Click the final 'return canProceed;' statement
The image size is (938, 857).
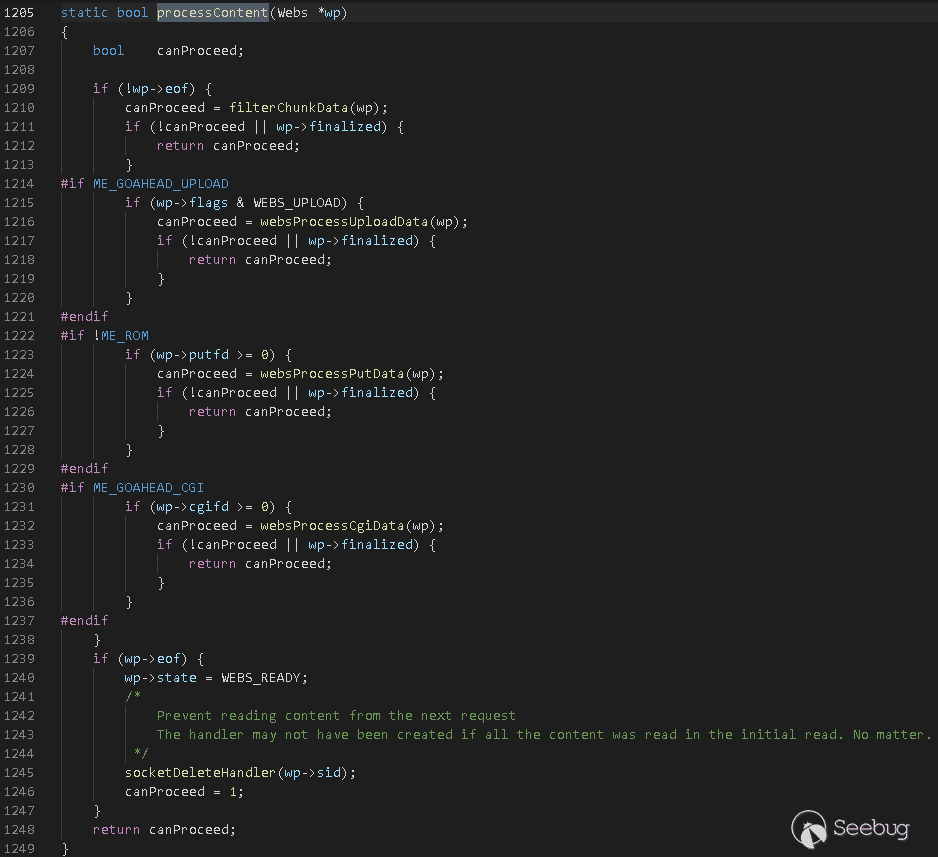[x=165, y=830]
